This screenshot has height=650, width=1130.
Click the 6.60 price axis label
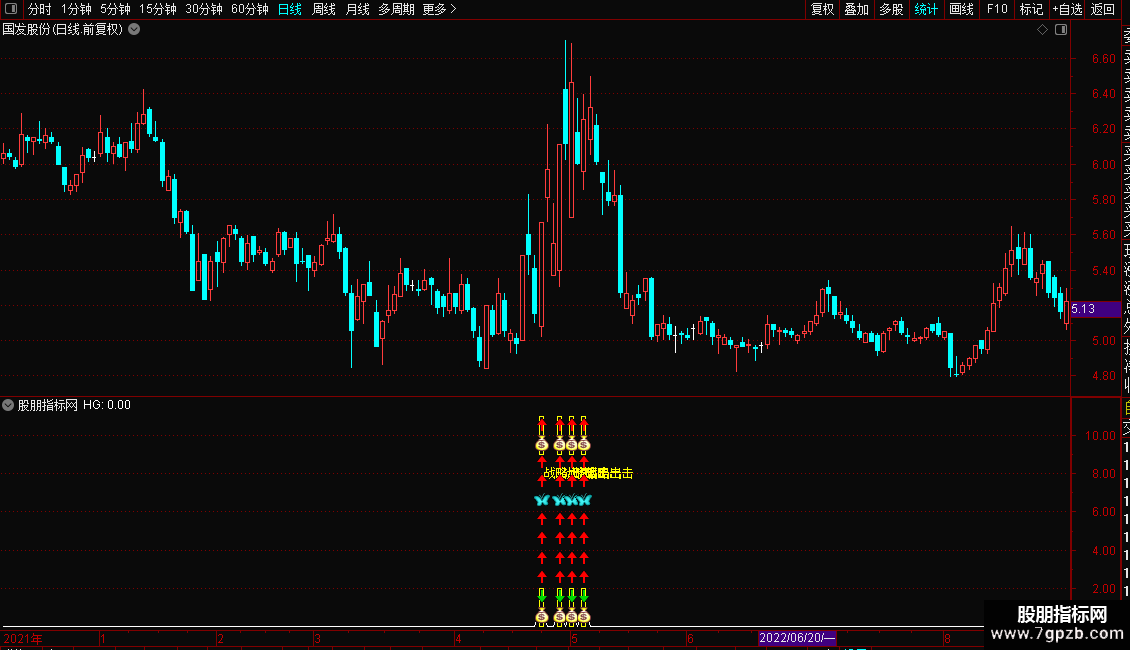1103,58
